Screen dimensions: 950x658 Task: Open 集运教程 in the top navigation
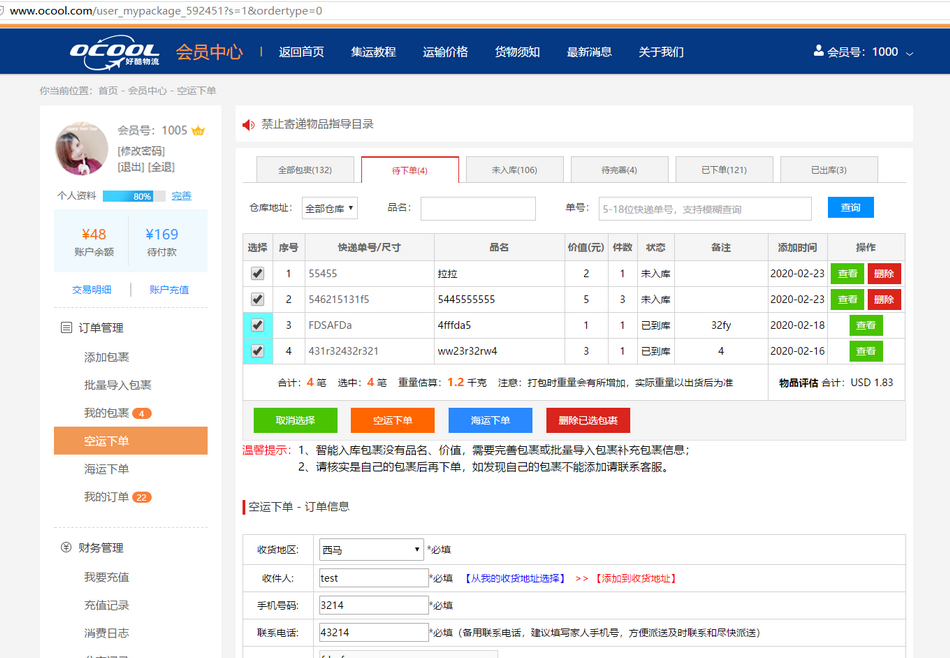373,52
